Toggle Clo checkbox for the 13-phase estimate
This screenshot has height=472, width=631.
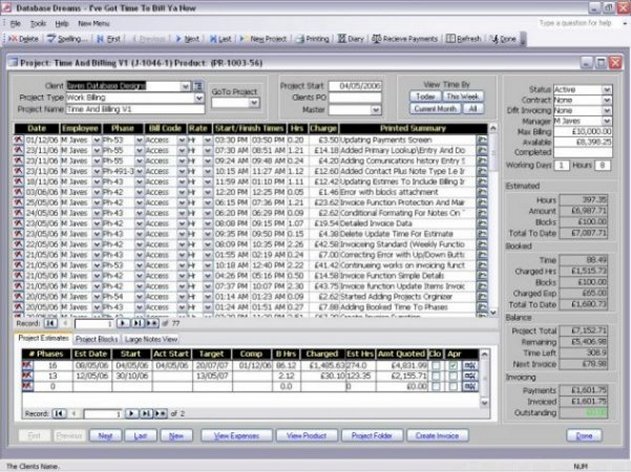click(x=436, y=376)
